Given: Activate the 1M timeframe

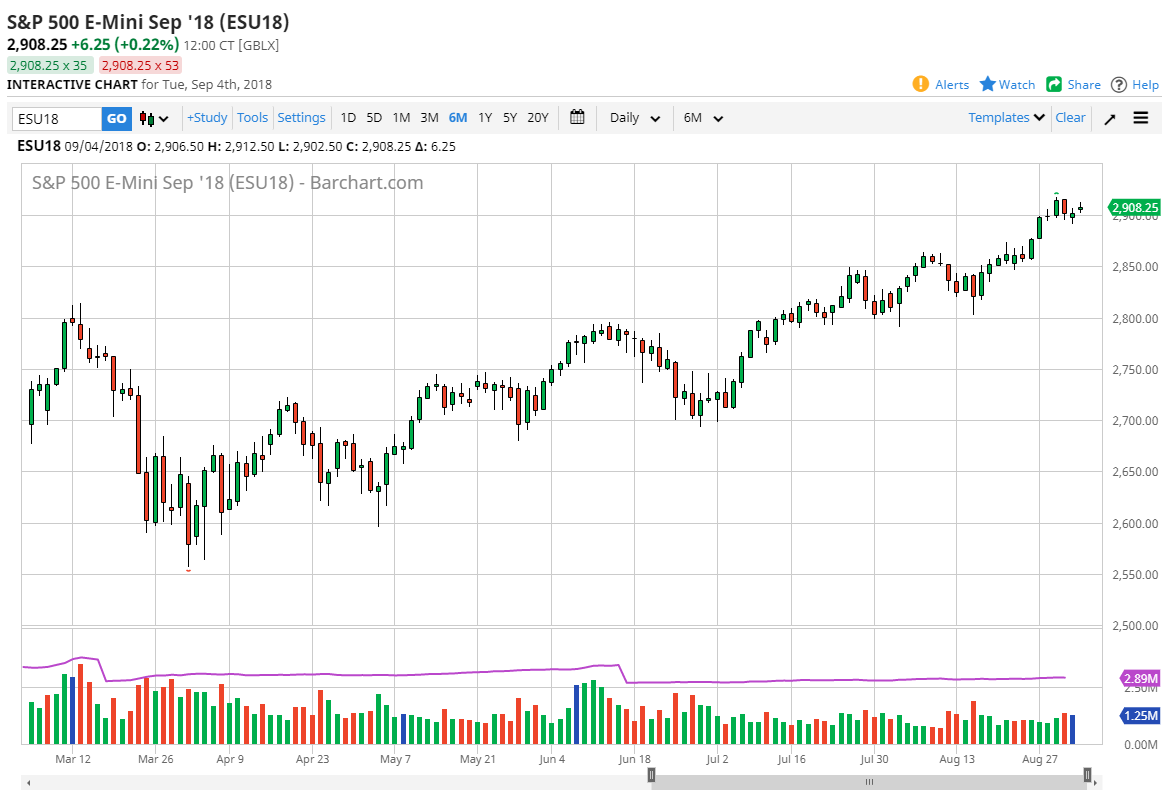Looking at the screenshot, I should (x=401, y=117).
